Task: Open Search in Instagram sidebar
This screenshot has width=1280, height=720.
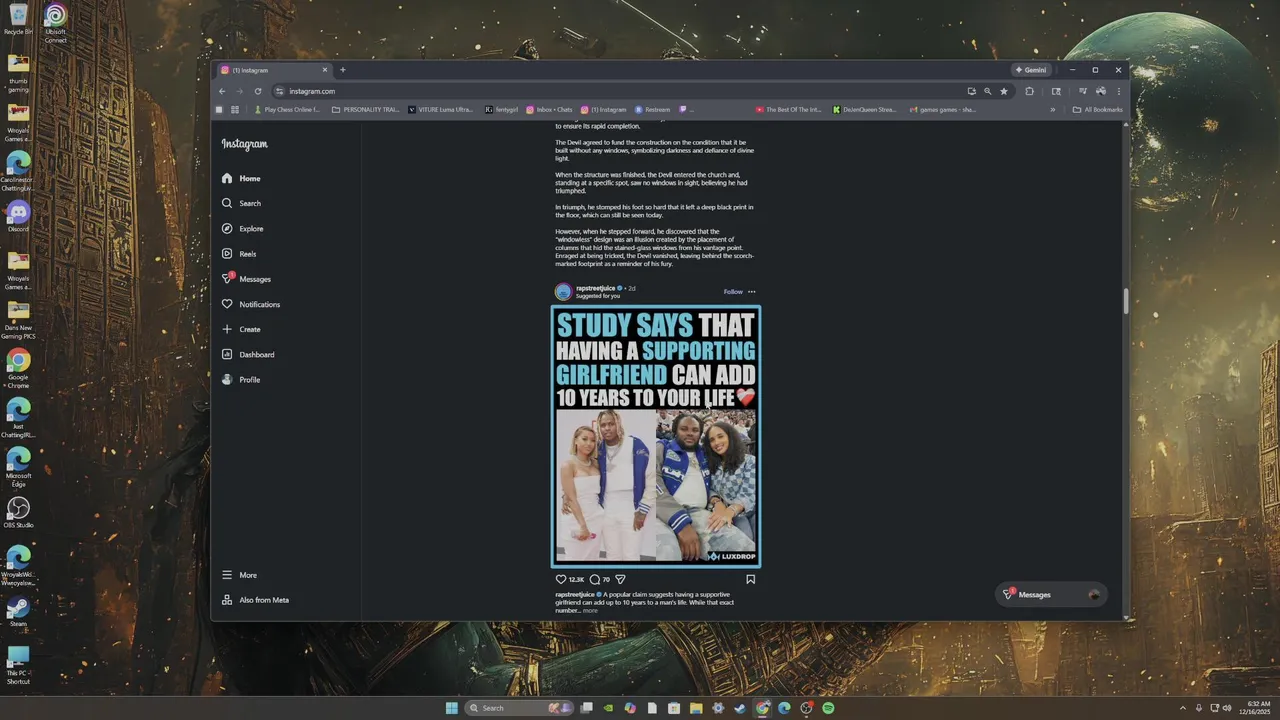Action: [242, 203]
